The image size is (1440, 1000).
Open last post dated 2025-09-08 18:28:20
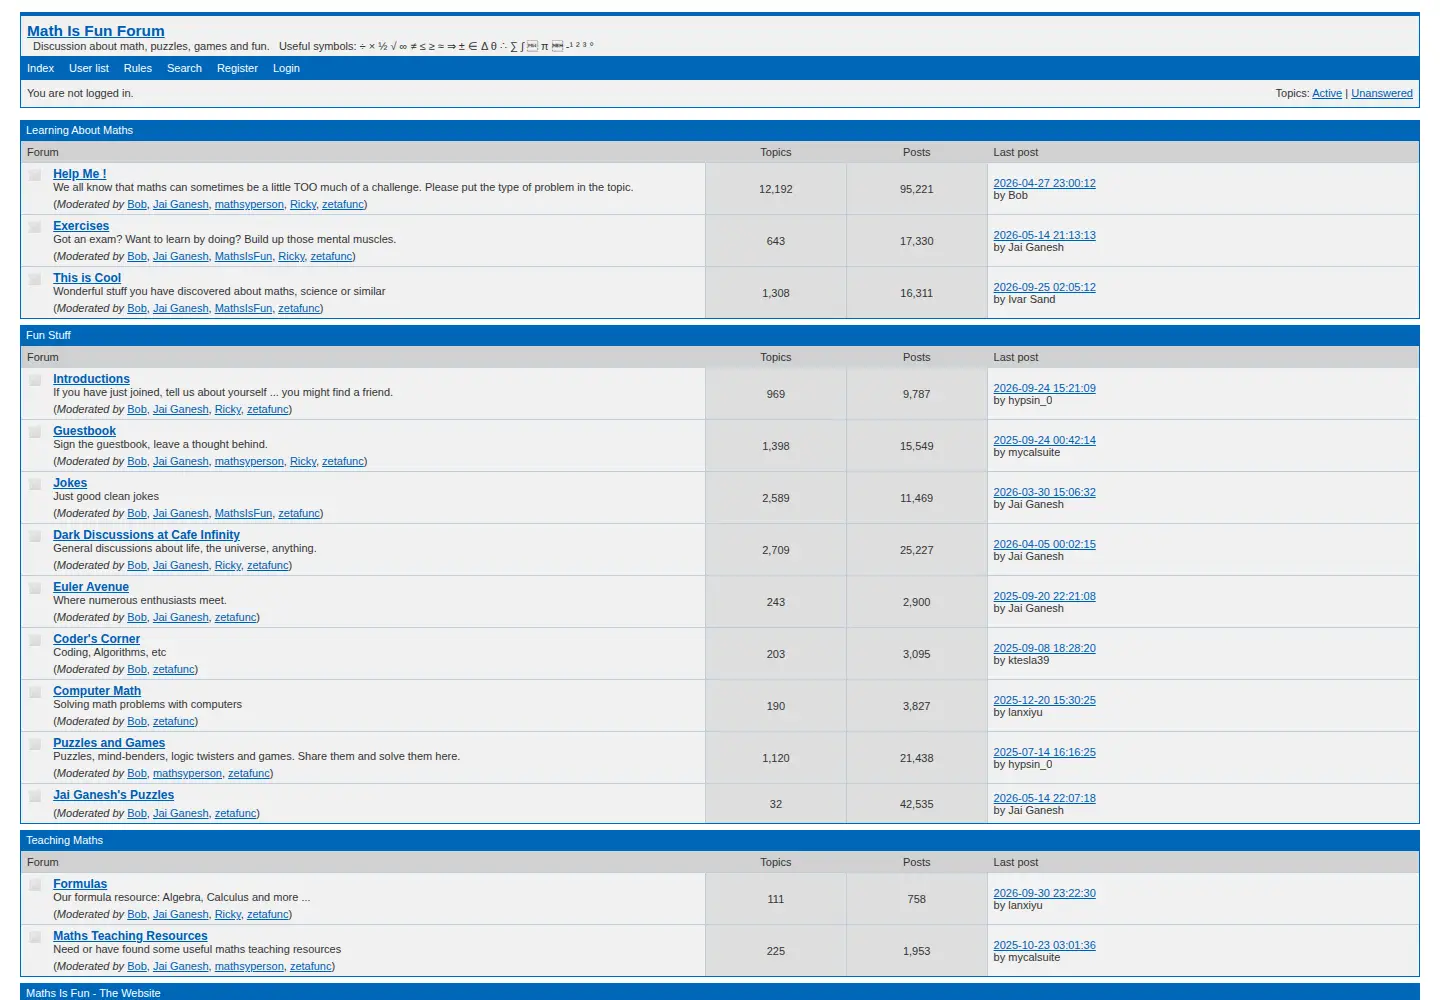pyautogui.click(x=1044, y=648)
